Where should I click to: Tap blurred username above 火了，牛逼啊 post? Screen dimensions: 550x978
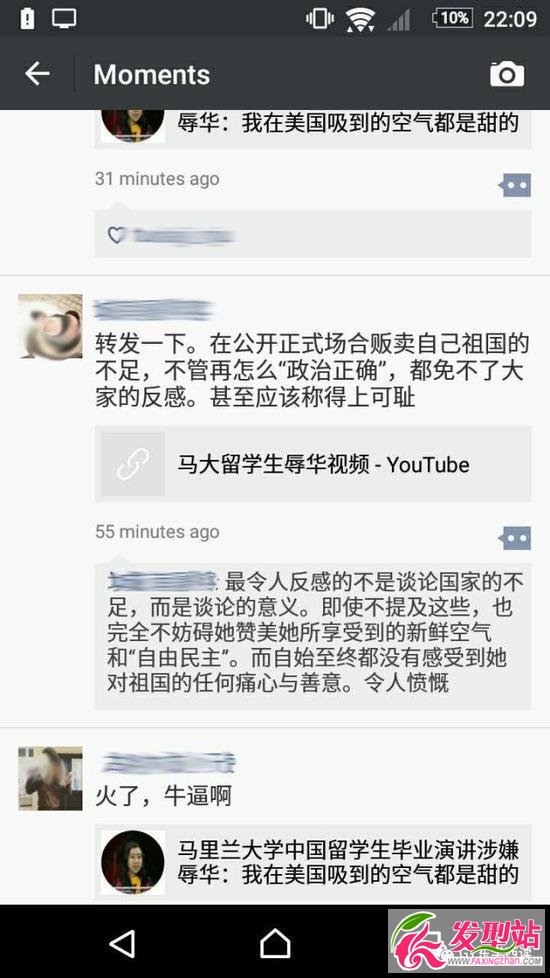point(168,762)
